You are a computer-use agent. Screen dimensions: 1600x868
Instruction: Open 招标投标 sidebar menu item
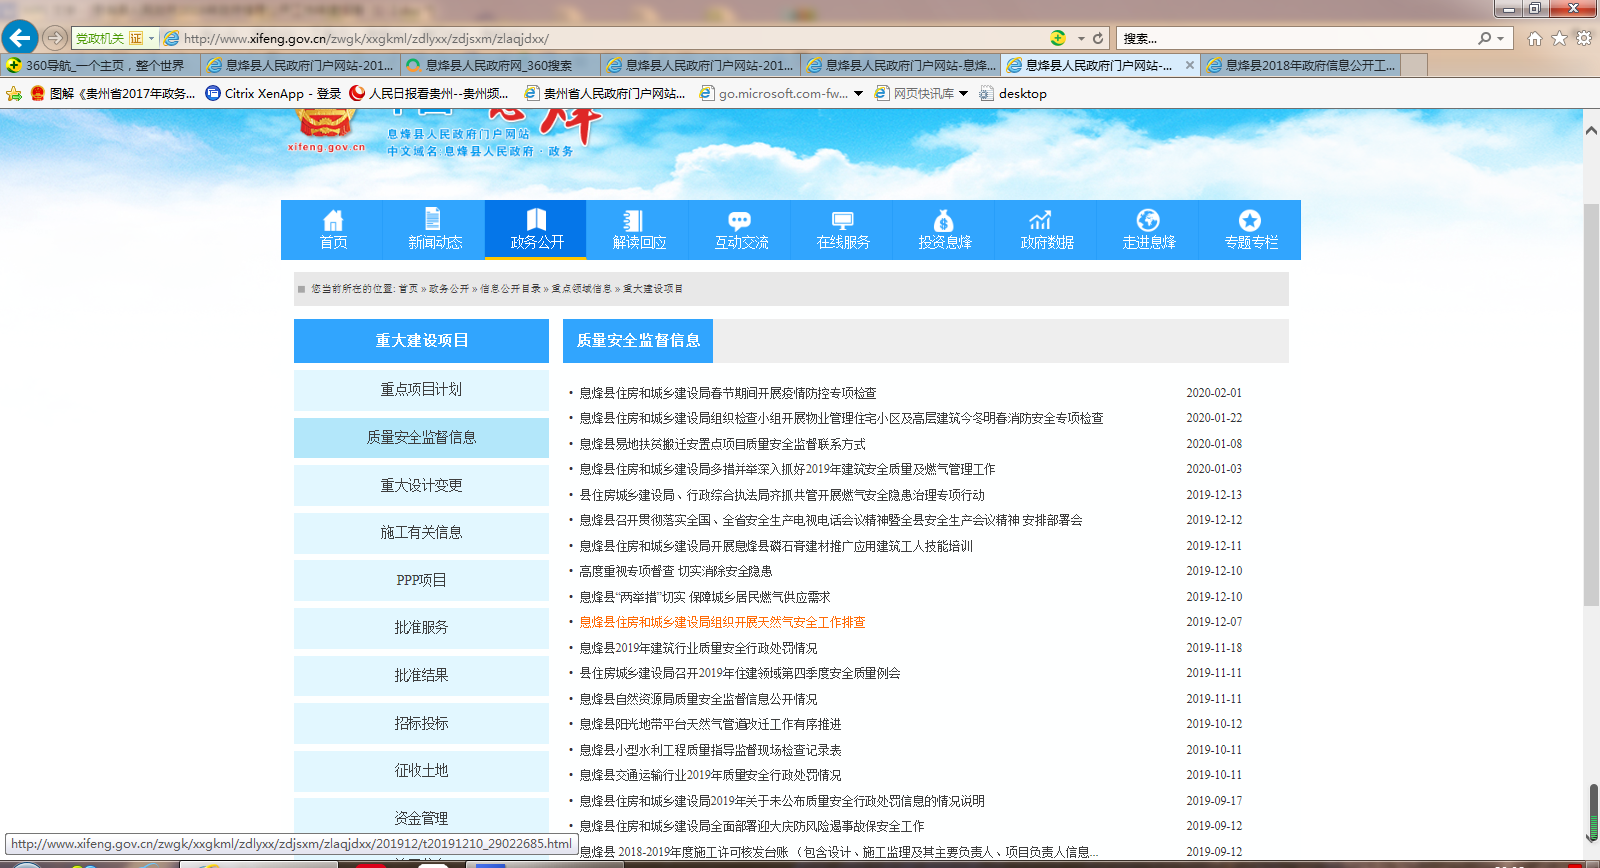click(x=421, y=723)
